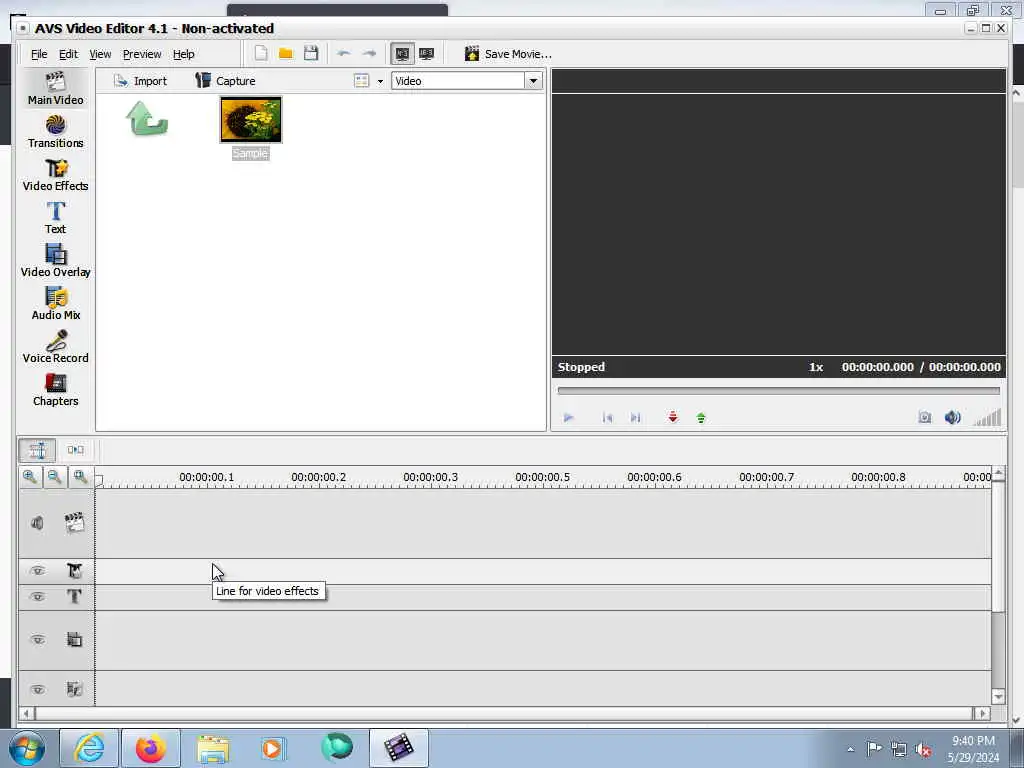
Task: Switch to timeline view mode
Action: point(37,450)
